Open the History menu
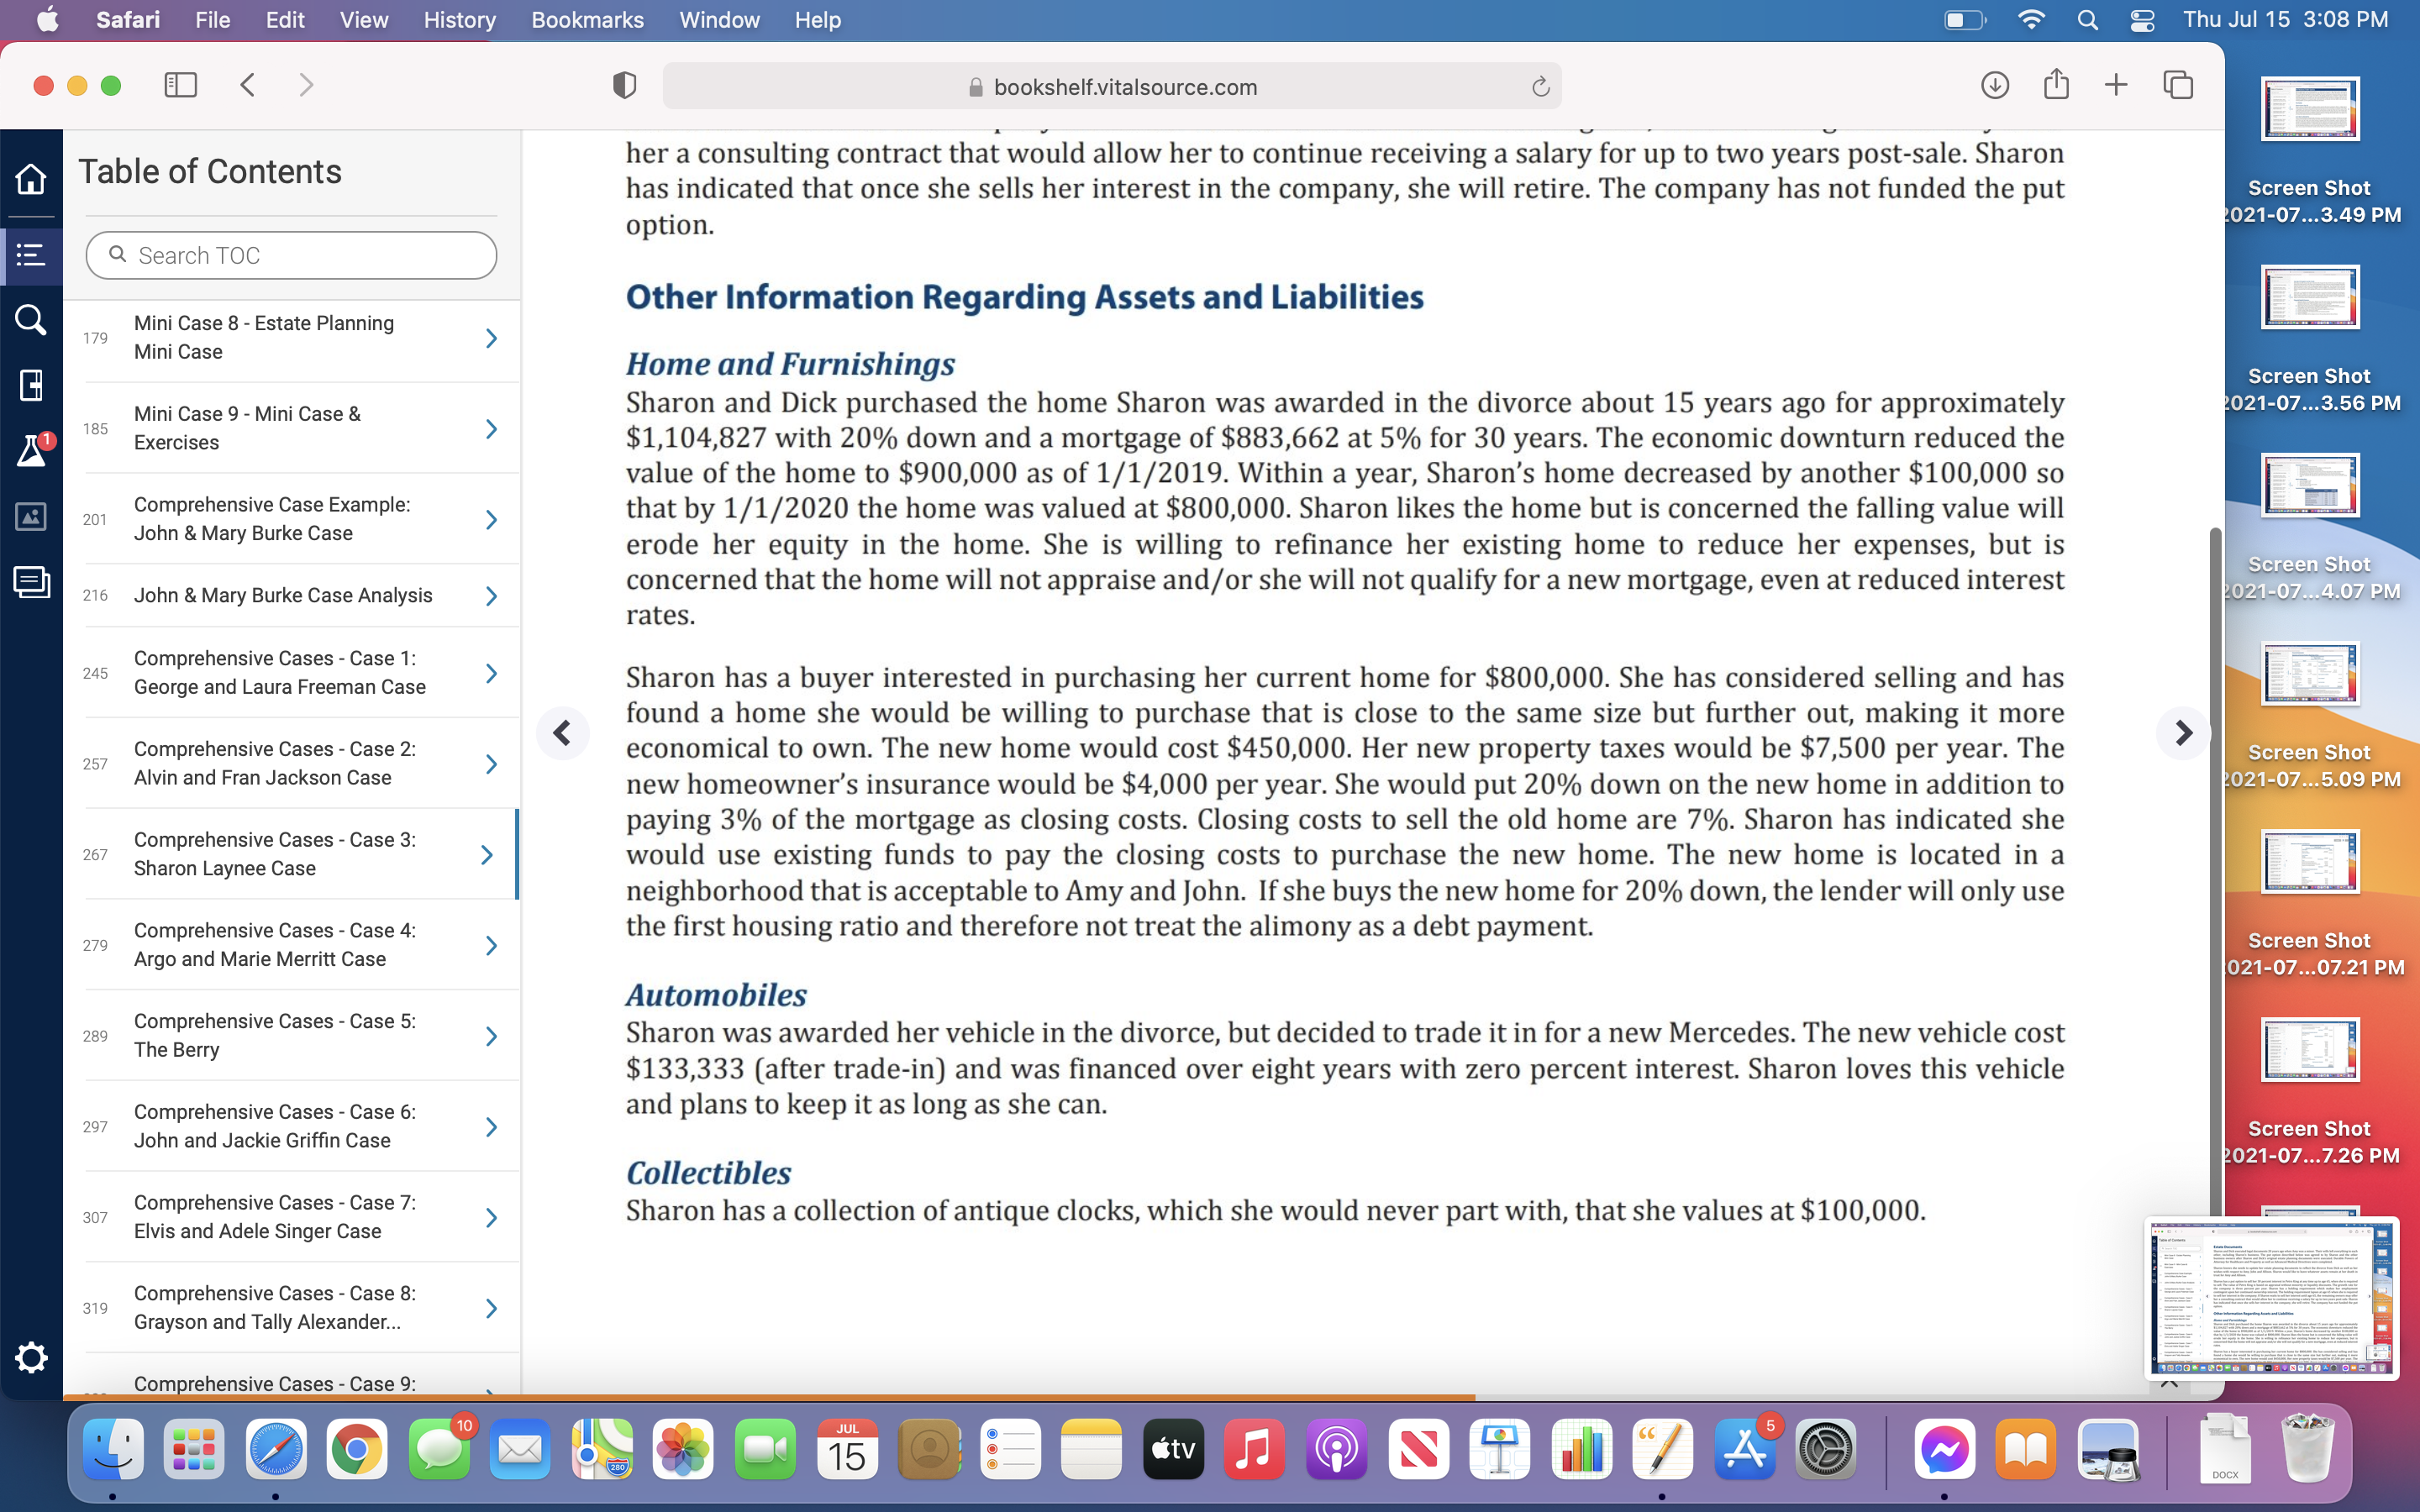Viewport: 2420px width, 1512px height. tap(459, 20)
